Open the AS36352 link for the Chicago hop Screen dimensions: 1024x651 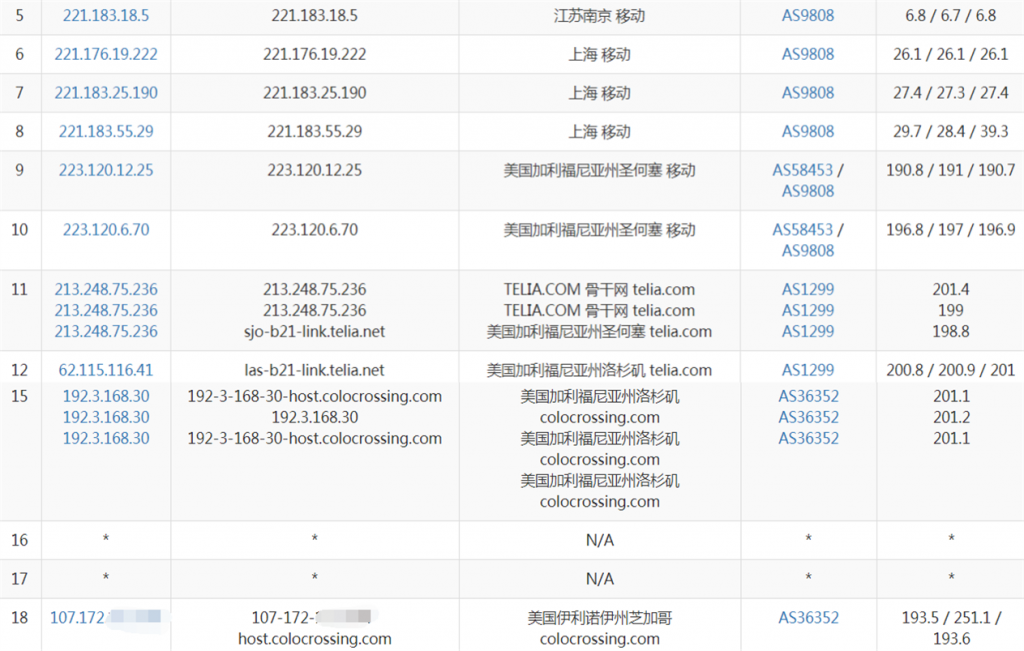[808, 617]
